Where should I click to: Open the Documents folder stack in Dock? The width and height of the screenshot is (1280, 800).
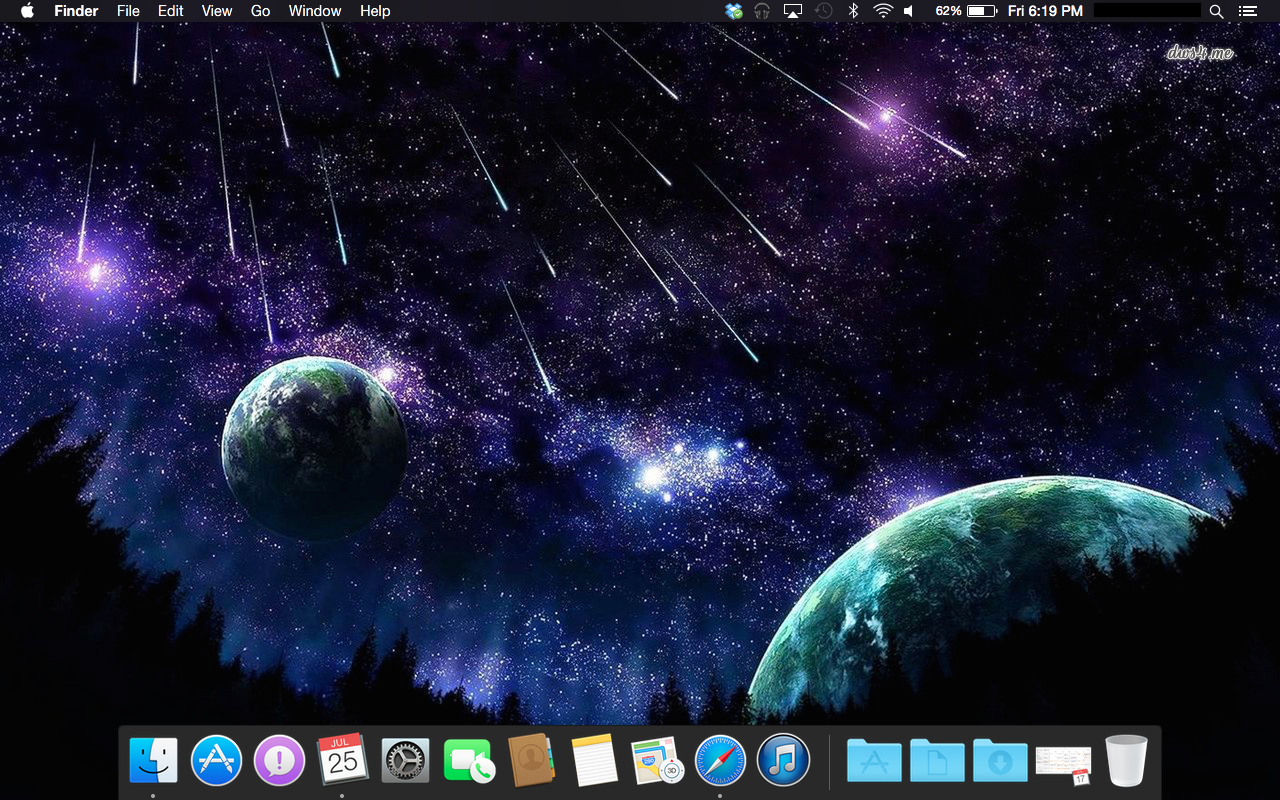[x=937, y=760]
